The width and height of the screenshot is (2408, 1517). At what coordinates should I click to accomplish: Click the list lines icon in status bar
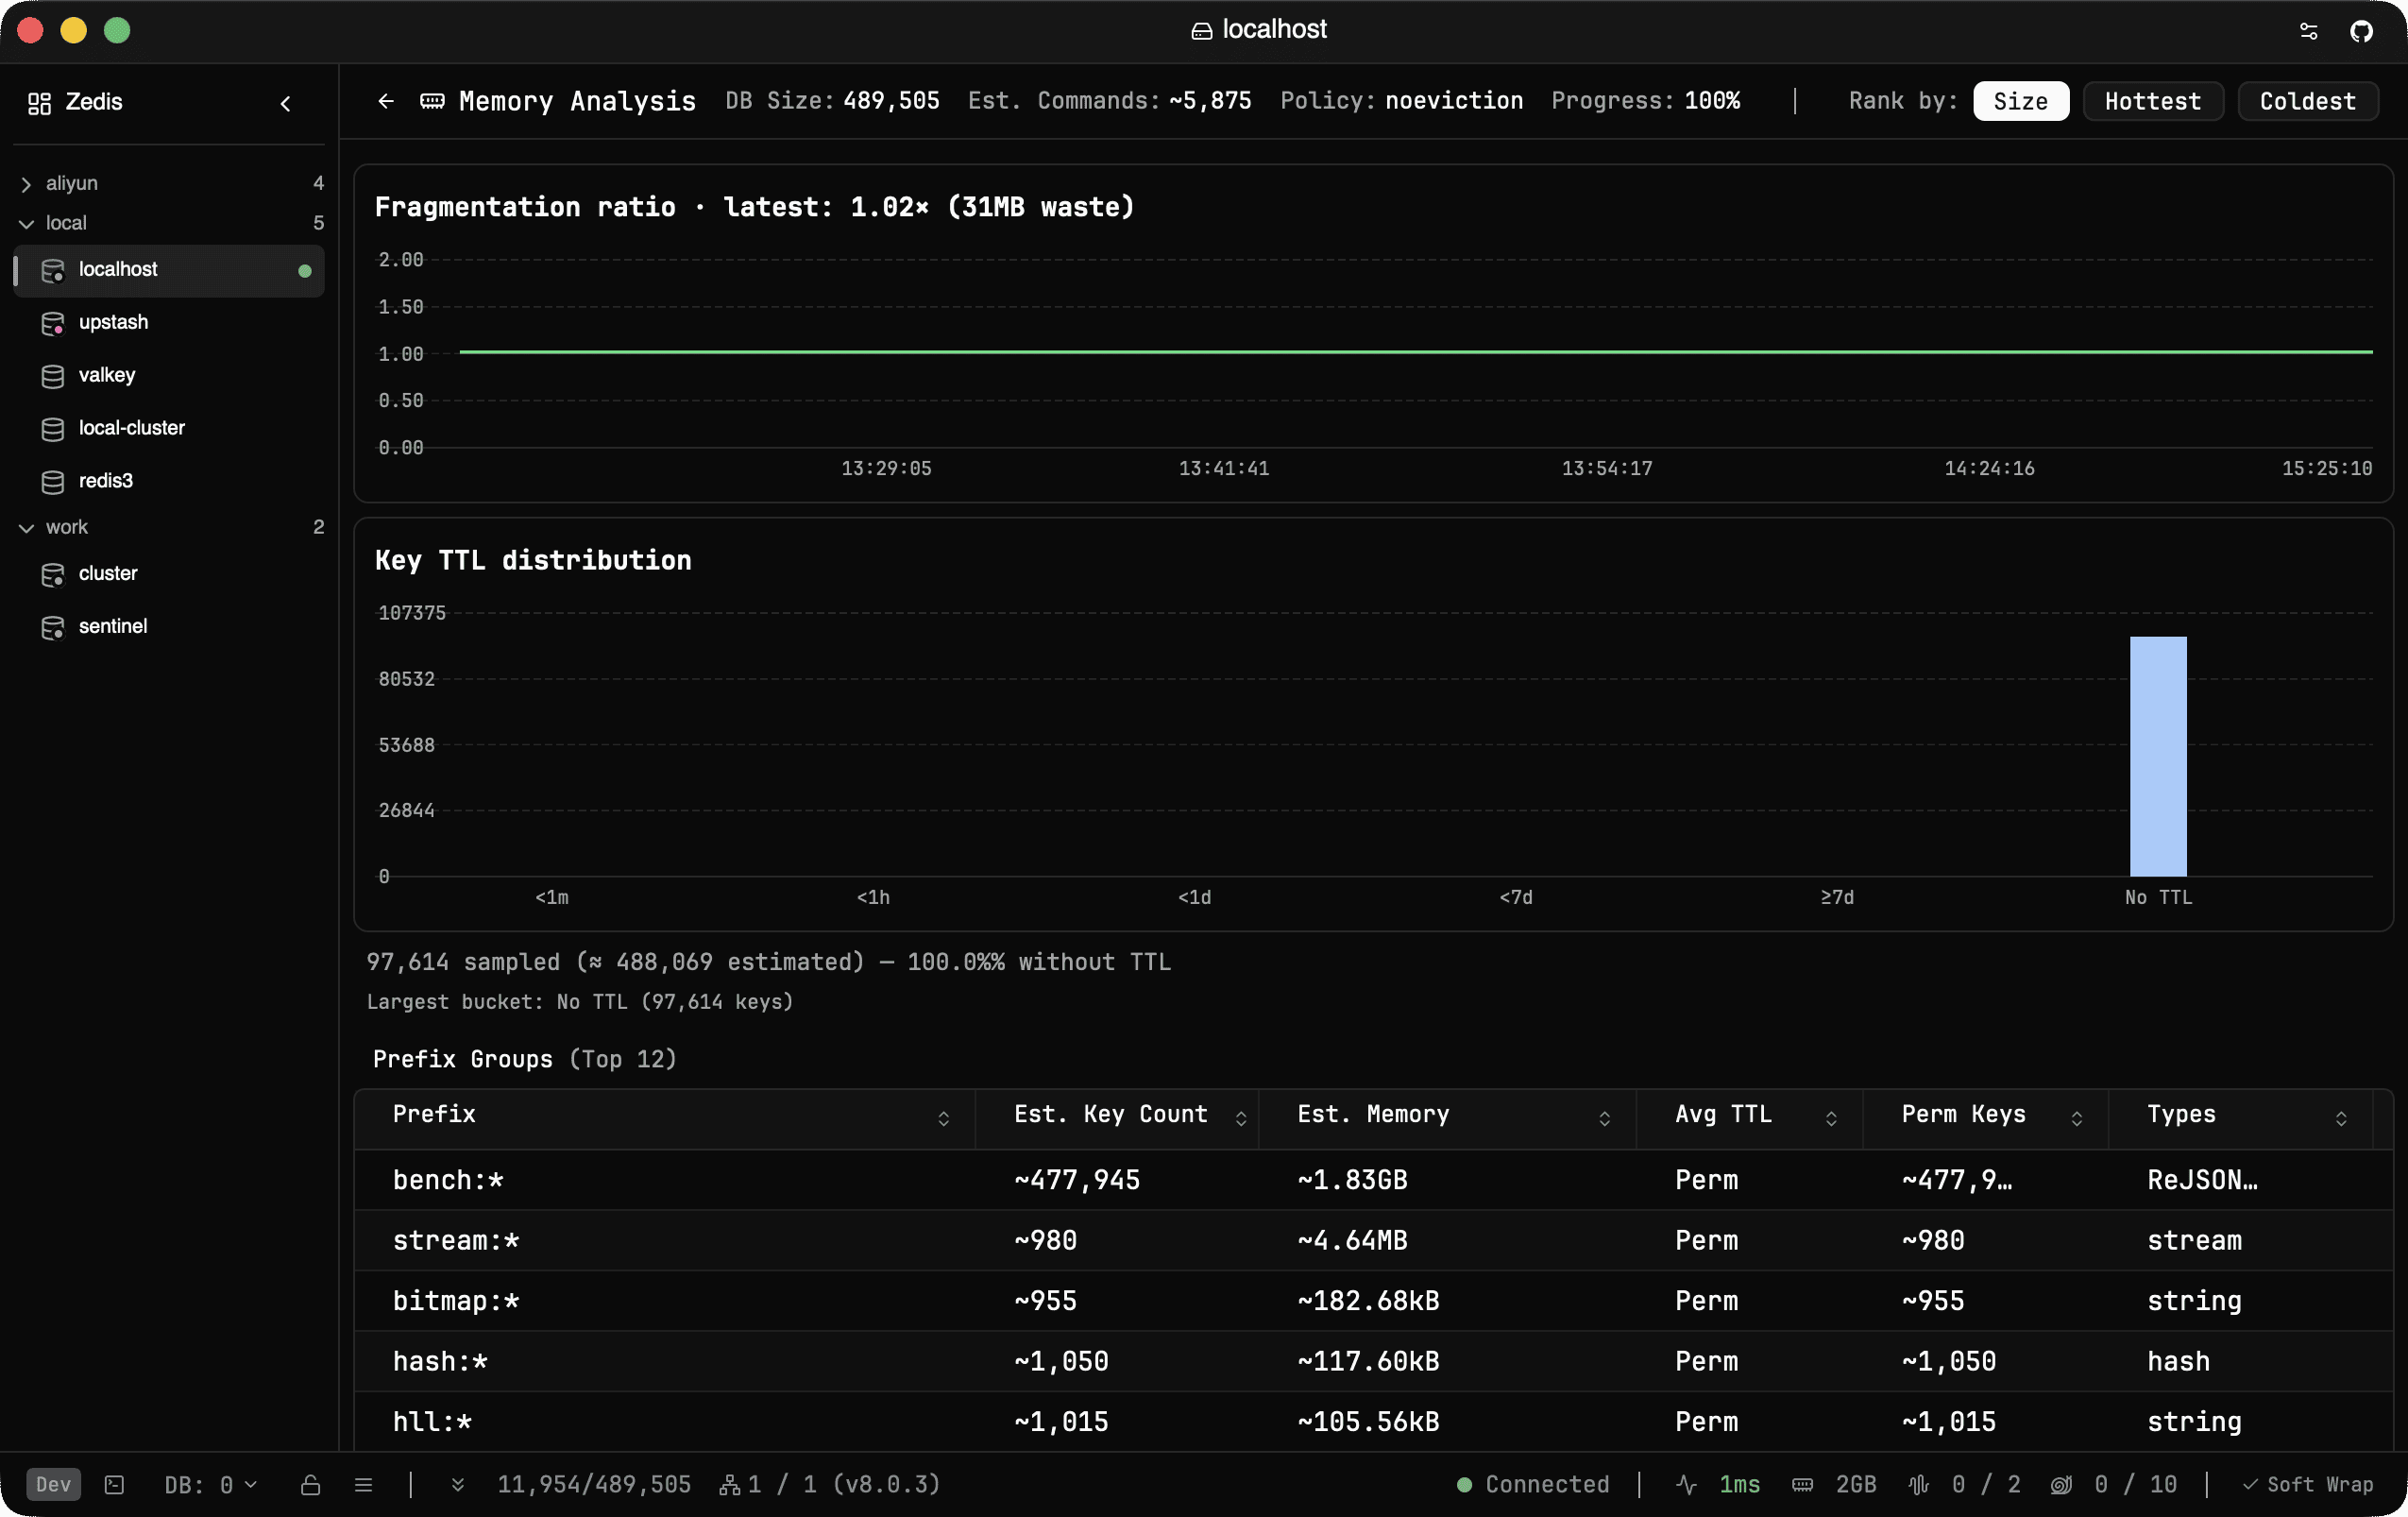pos(364,1485)
